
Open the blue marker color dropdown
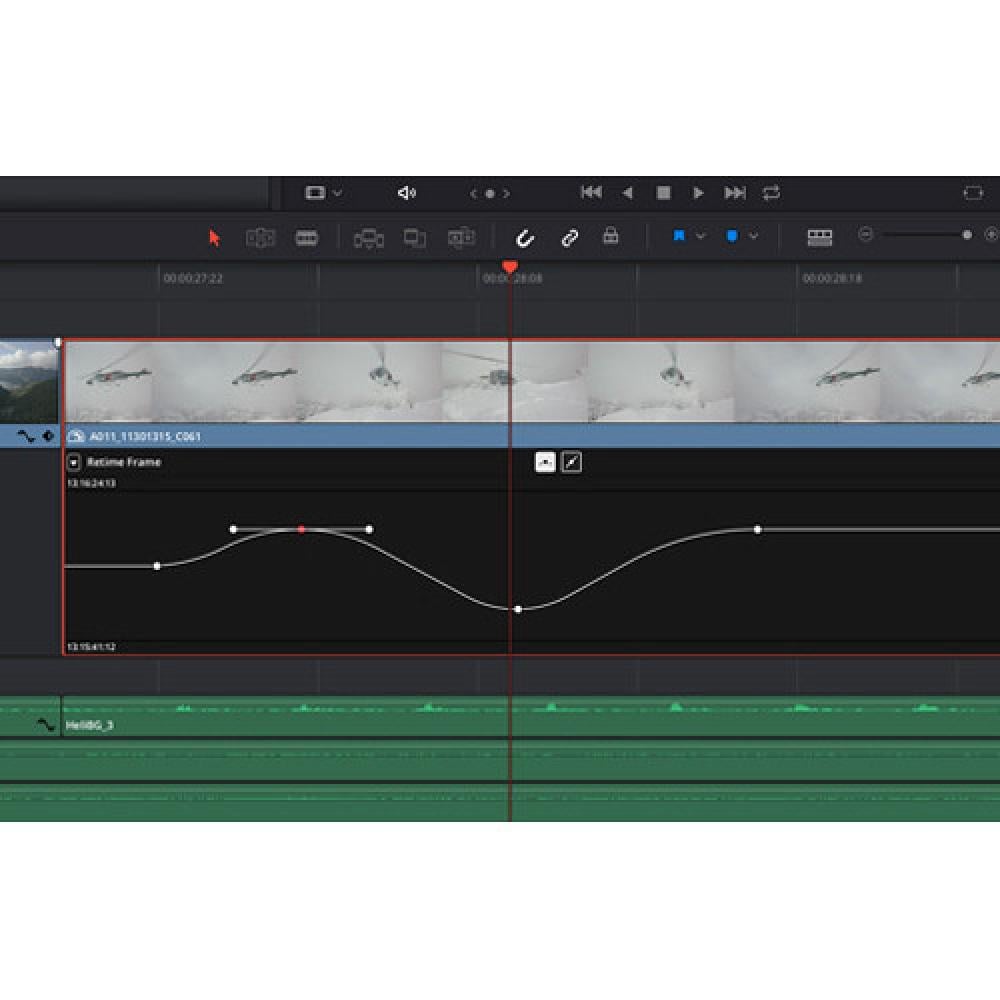coord(753,237)
